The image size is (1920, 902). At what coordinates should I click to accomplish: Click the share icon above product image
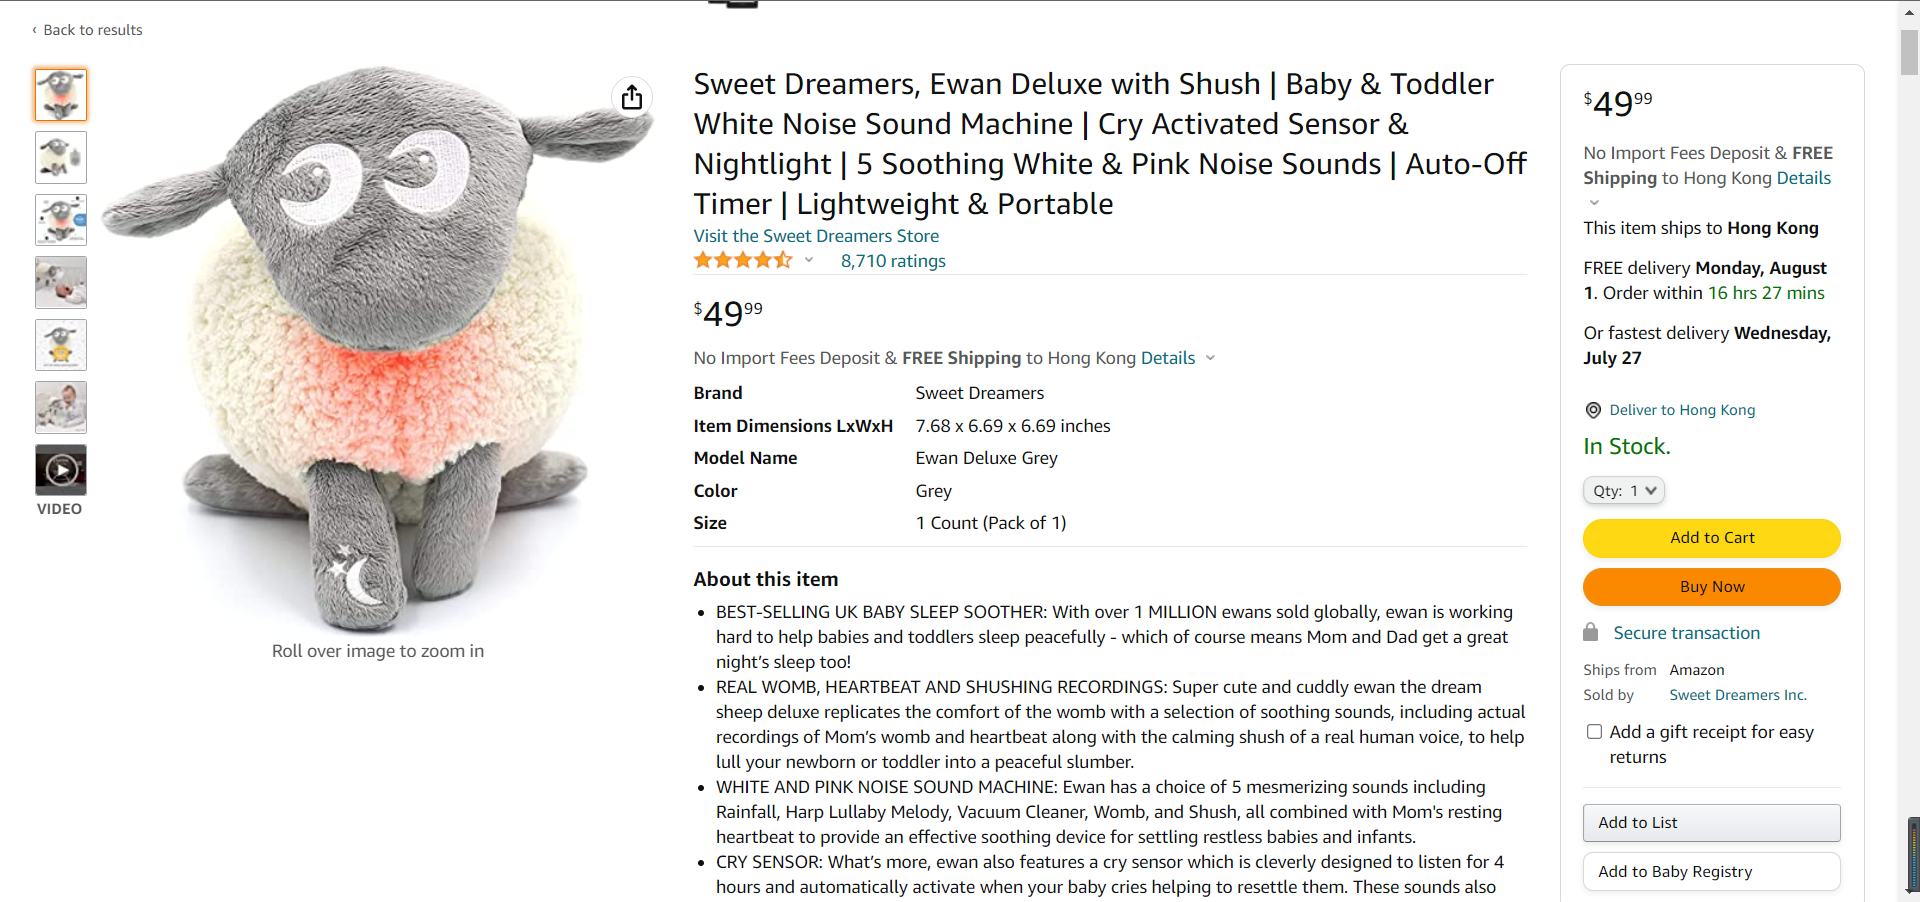pyautogui.click(x=632, y=97)
